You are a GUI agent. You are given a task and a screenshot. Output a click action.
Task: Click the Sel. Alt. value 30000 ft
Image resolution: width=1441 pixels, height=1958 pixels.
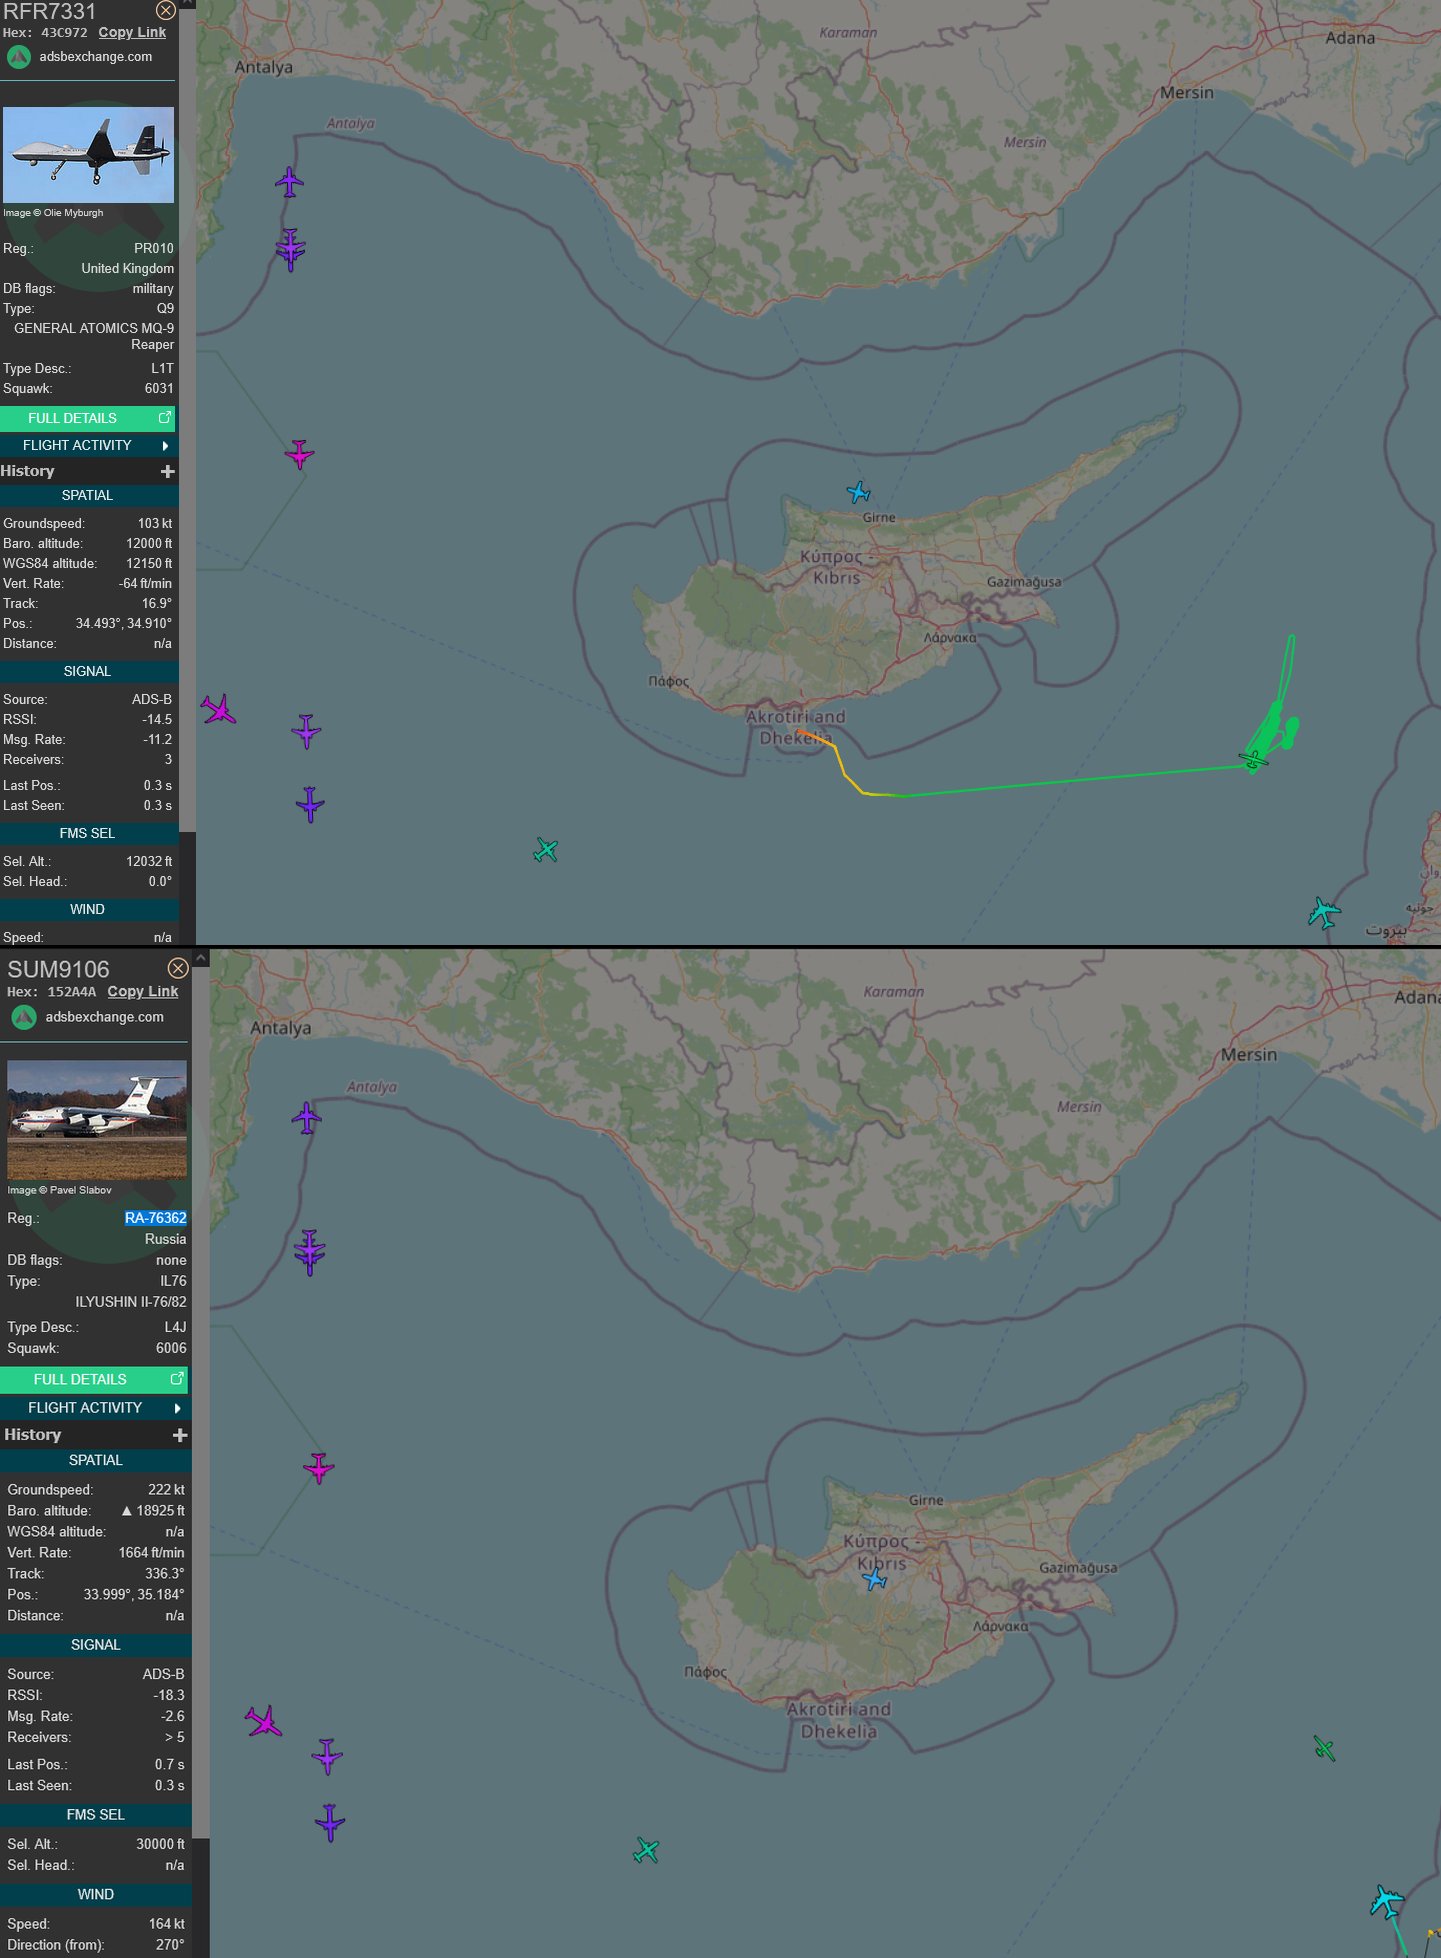[160, 1843]
